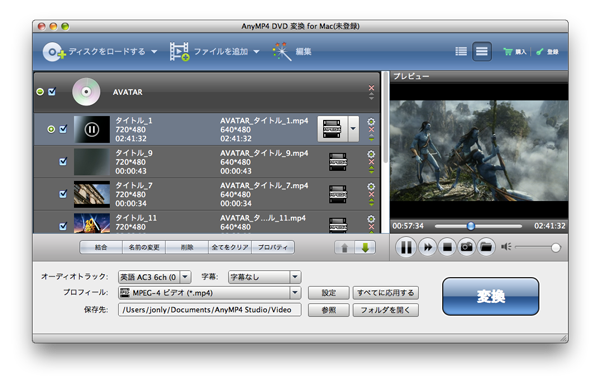Click the Edit (編集) magic wand icon
The width and height of the screenshot is (600, 387).
click(282, 52)
